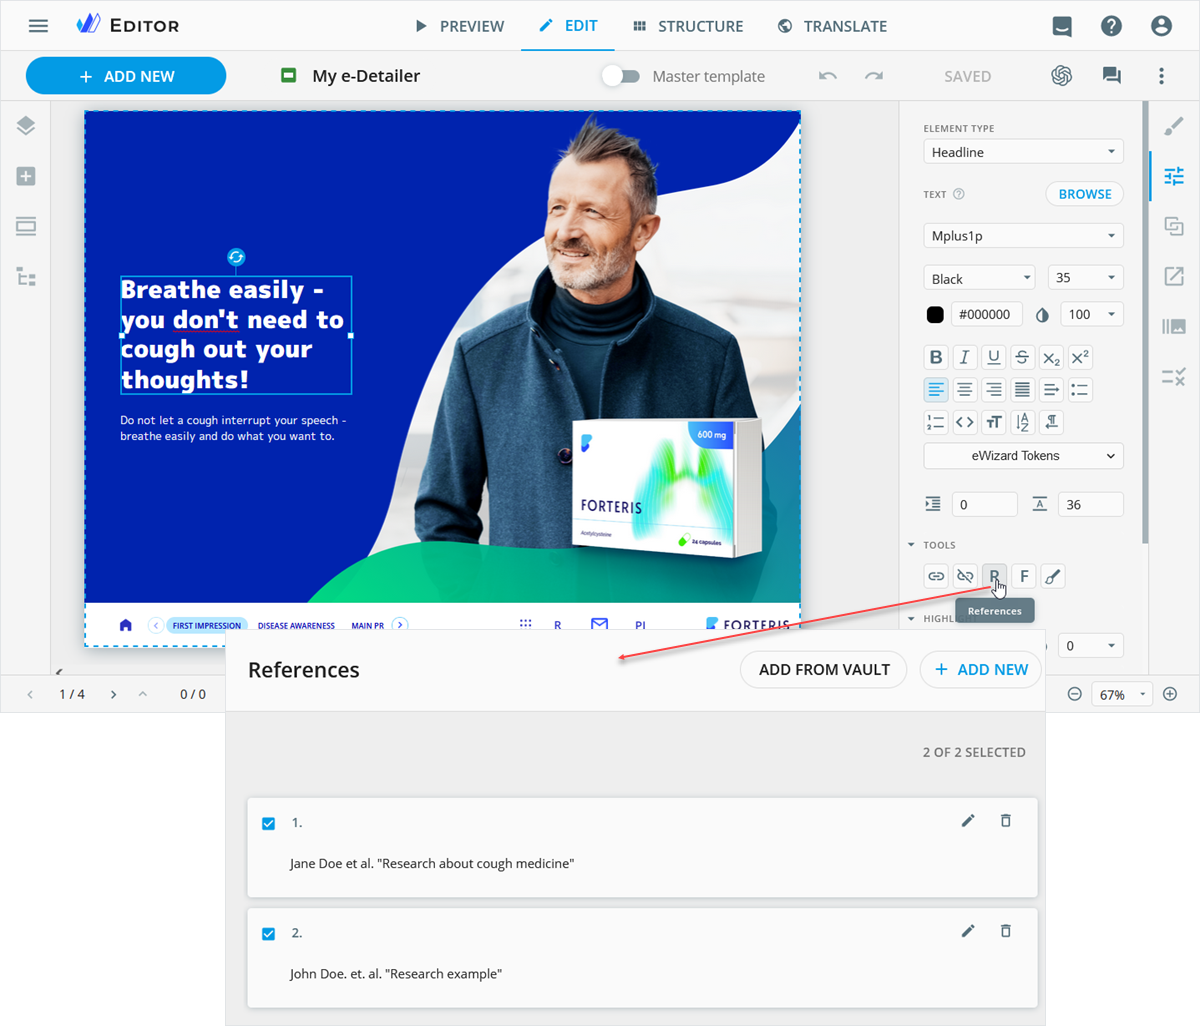Delete reference 2 with the trash icon
Screen dimensions: 1200x1026
point(1005,931)
